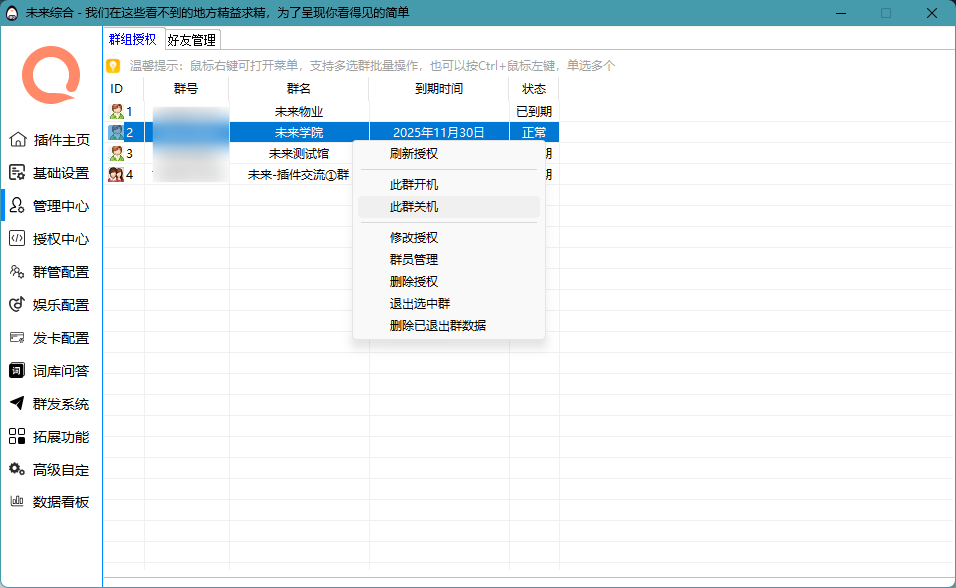Select the 群组授权 tab
The height and width of the screenshot is (588, 956).
pyautogui.click(x=133, y=39)
